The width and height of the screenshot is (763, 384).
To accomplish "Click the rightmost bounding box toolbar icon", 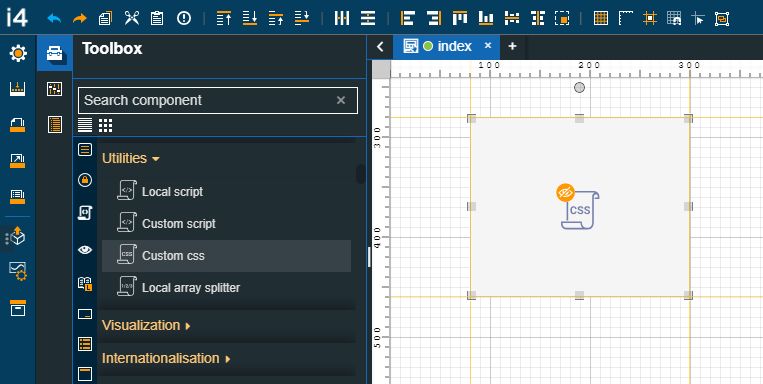I will click(722, 18).
